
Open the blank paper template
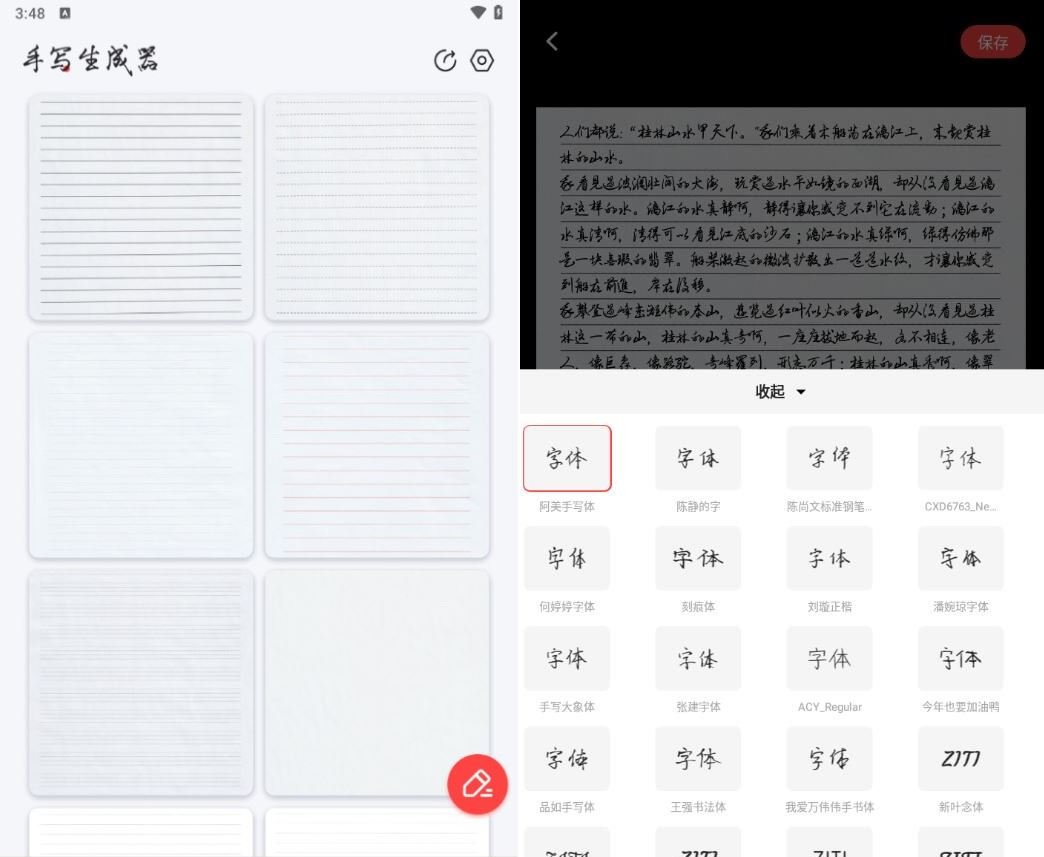(x=377, y=683)
